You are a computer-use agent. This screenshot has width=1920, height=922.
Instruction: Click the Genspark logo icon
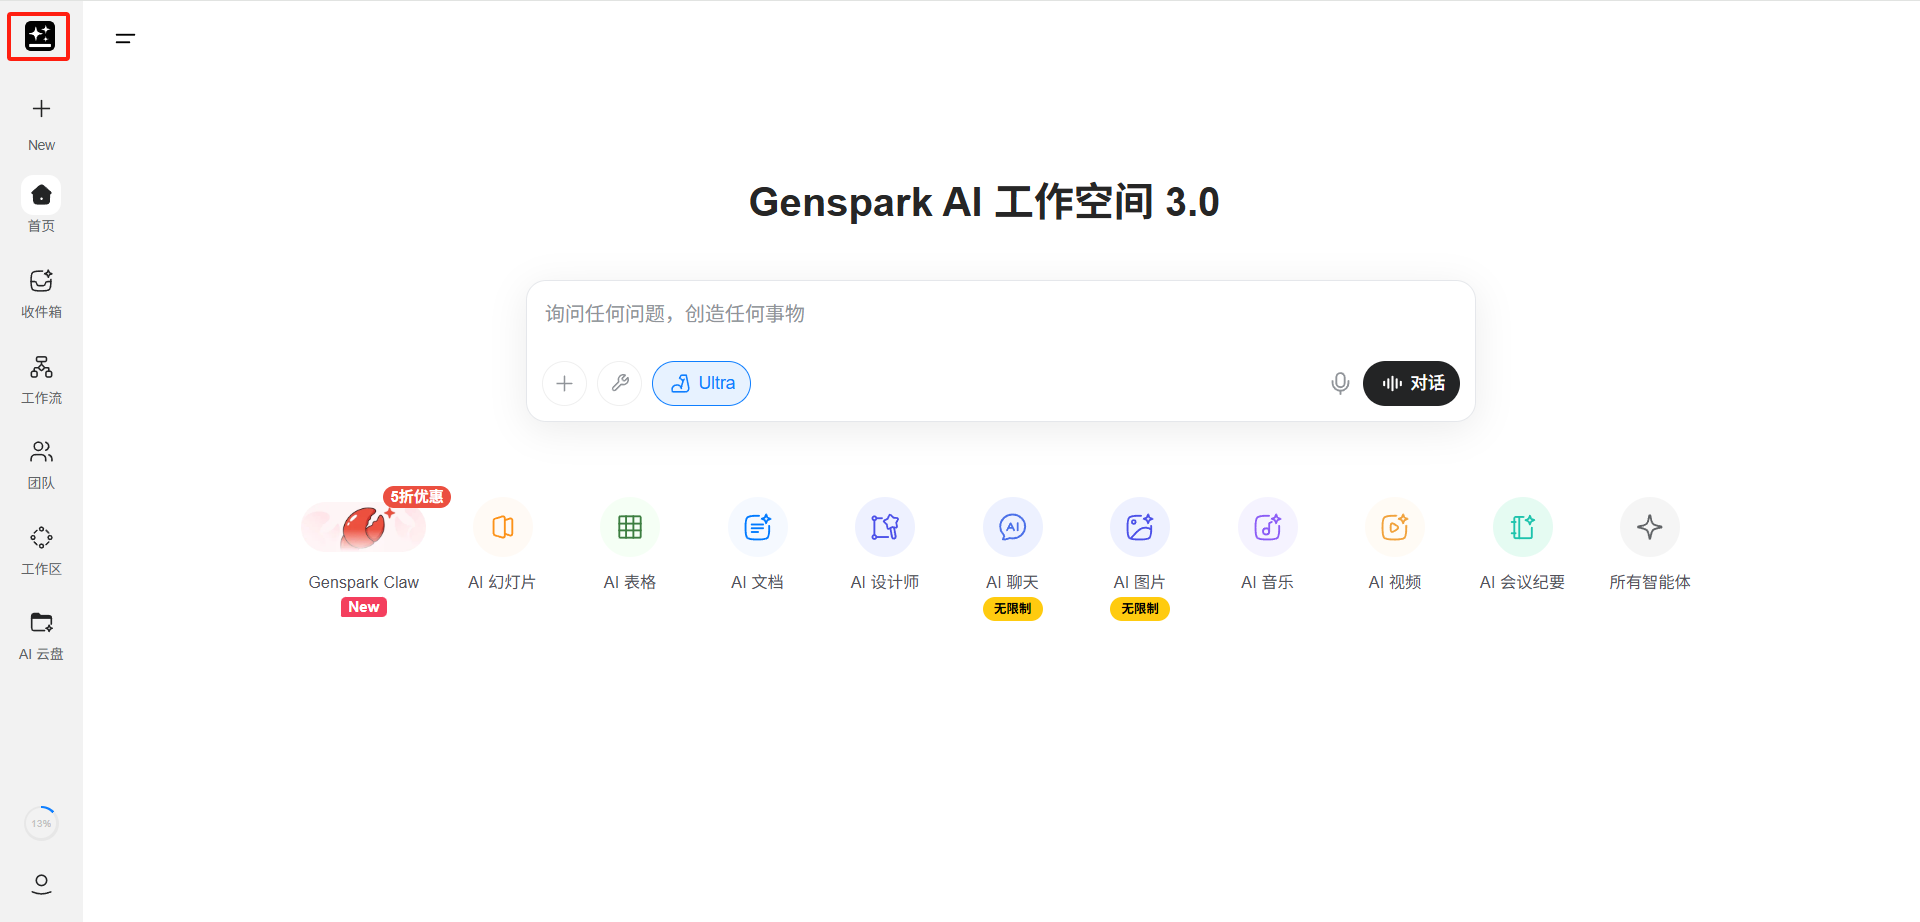39,37
